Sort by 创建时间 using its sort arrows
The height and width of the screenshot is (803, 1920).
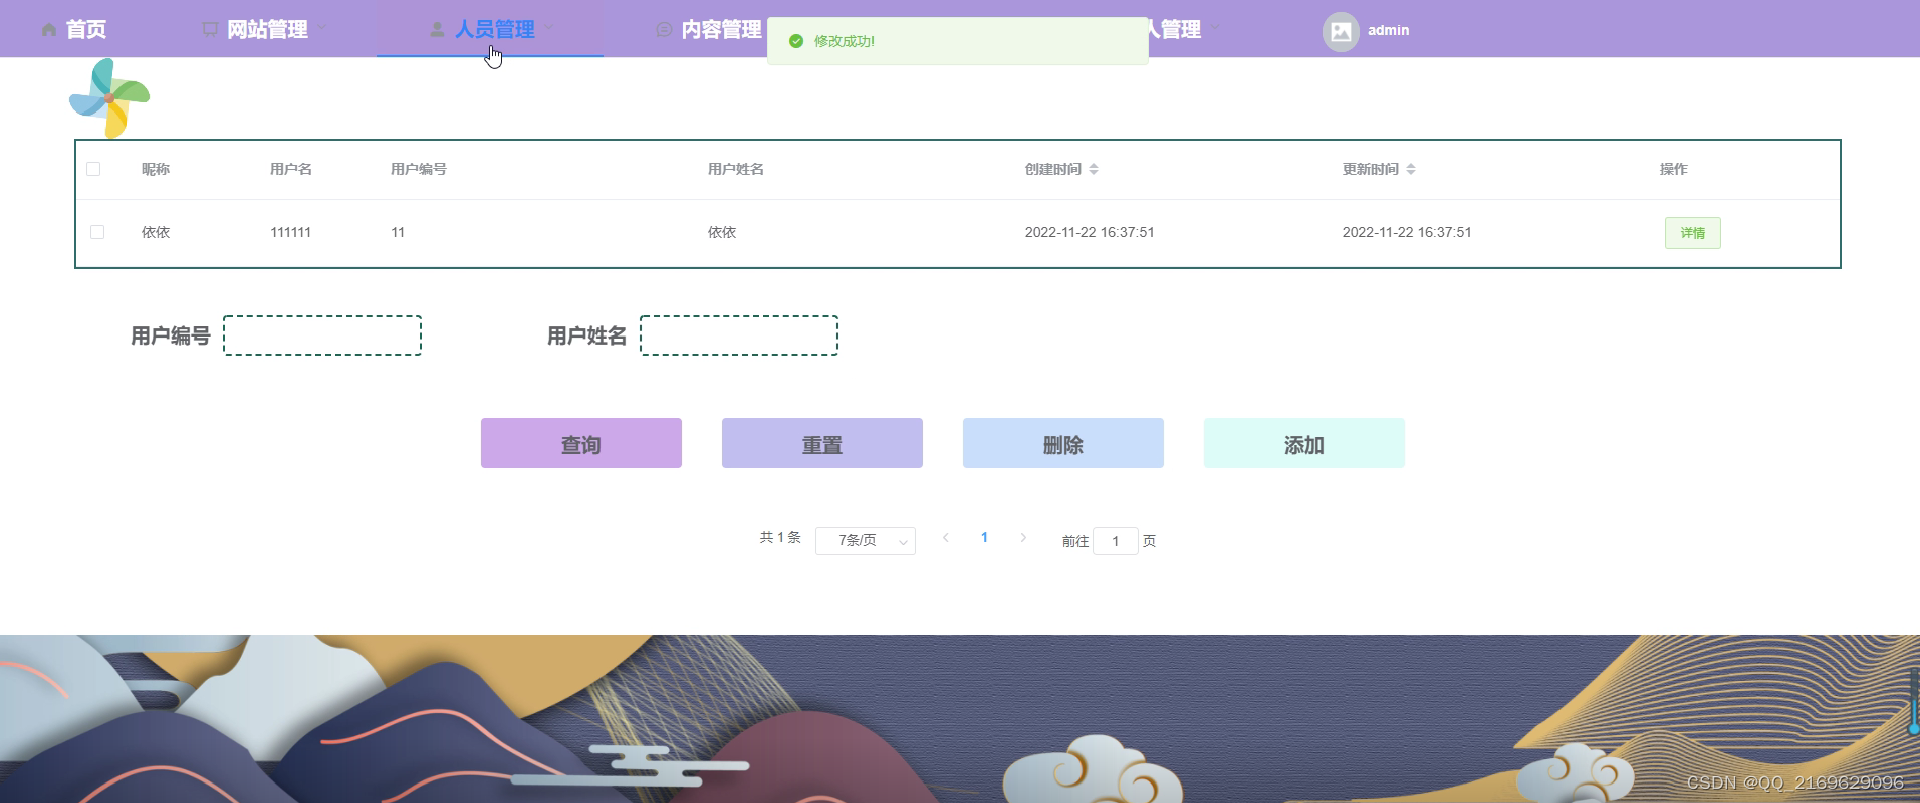pos(1094,169)
